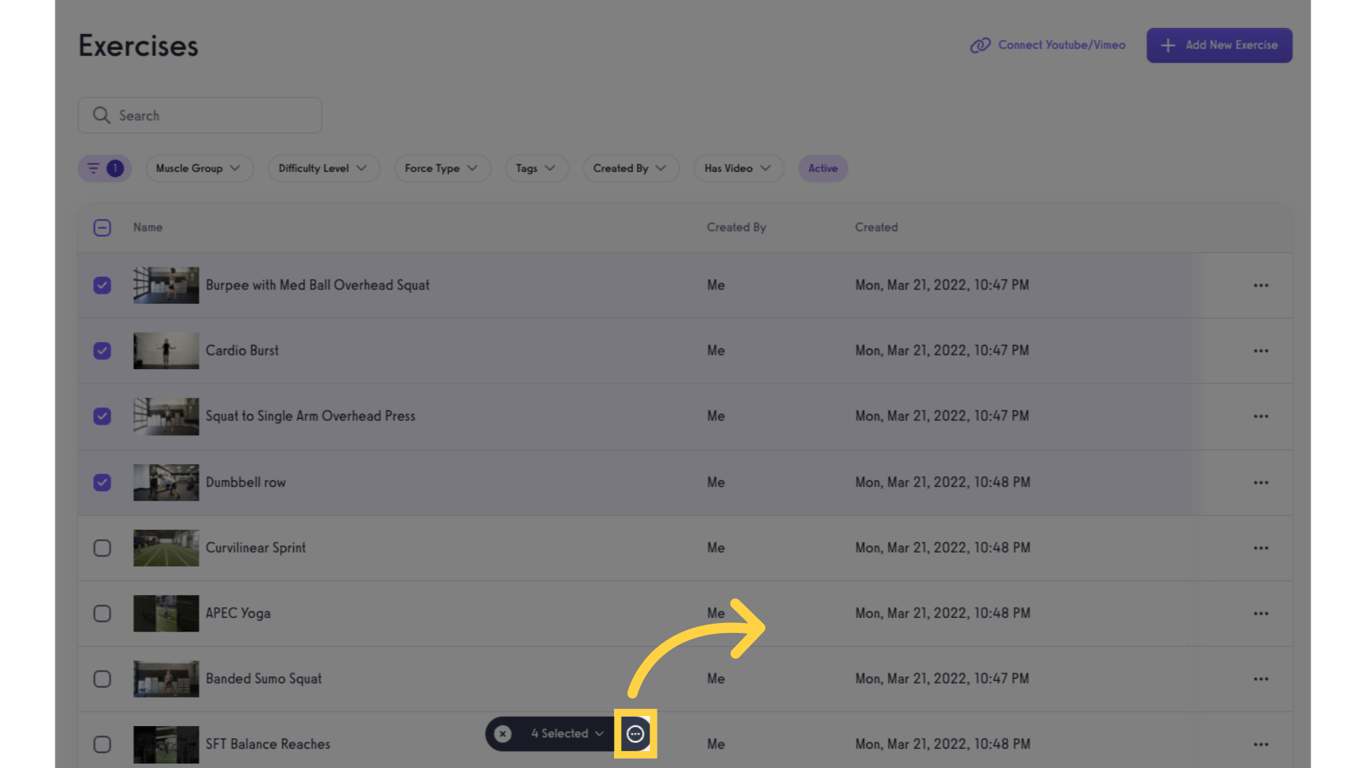The height and width of the screenshot is (768, 1366).
Task: Dismiss the 4 Selected selection via X icon
Action: click(x=502, y=733)
